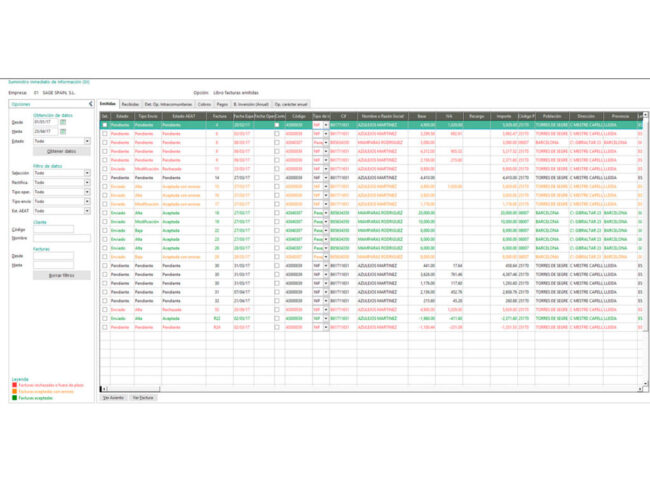Tick the Sel. checkbox of the second invoice row

tap(104, 132)
